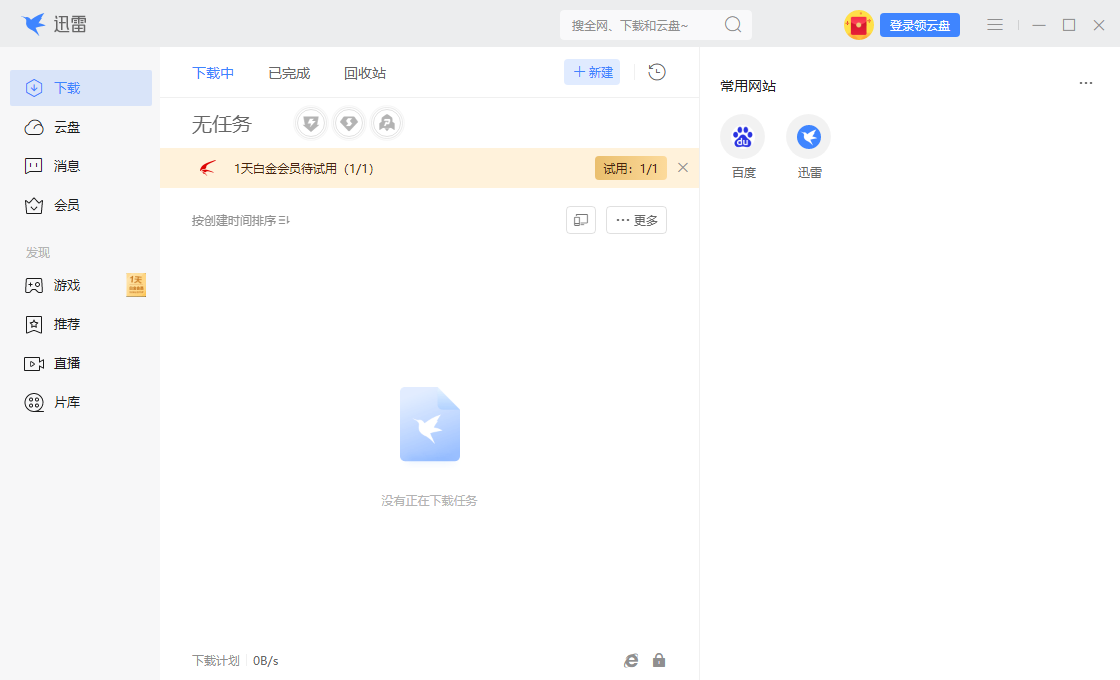This screenshot has width=1120, height=680.
Task: Click the 新建 new task button
Action: pyautogui.click(x=591, y=71)
